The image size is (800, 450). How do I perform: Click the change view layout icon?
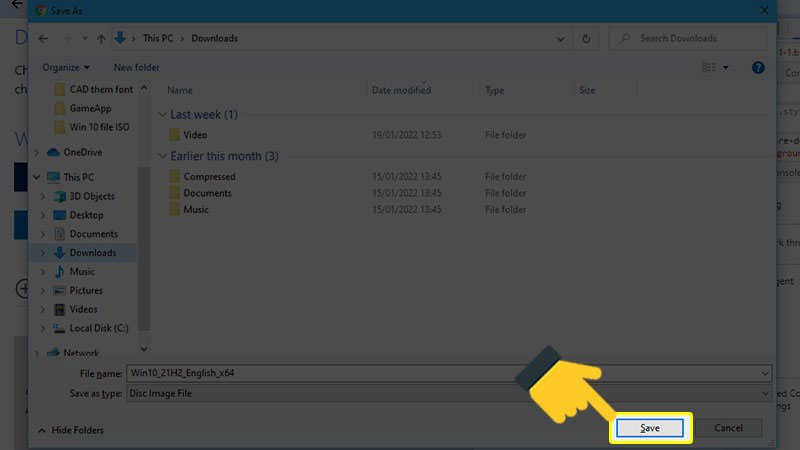click(x=709, y=67)
